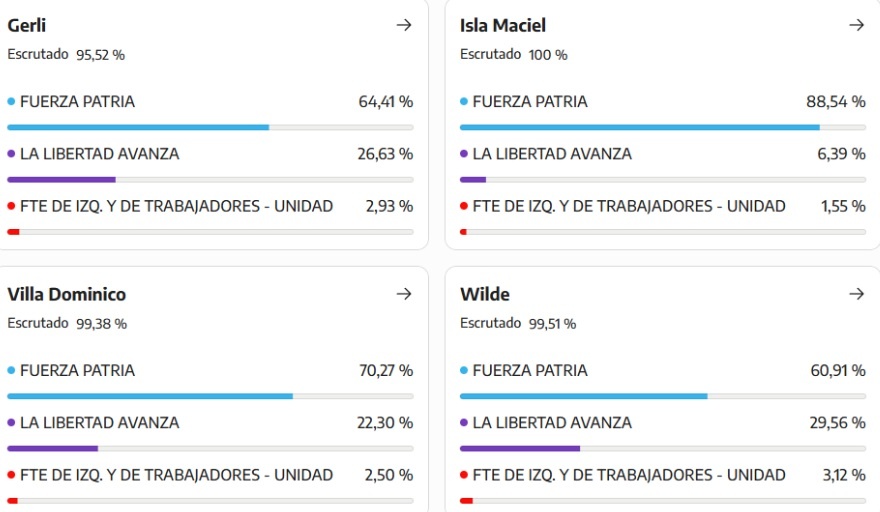This screenshot has width=880, height=512.
Task: Click blue dot beside Fuerza Patria in Gerli
Action: tap(11, 102)
